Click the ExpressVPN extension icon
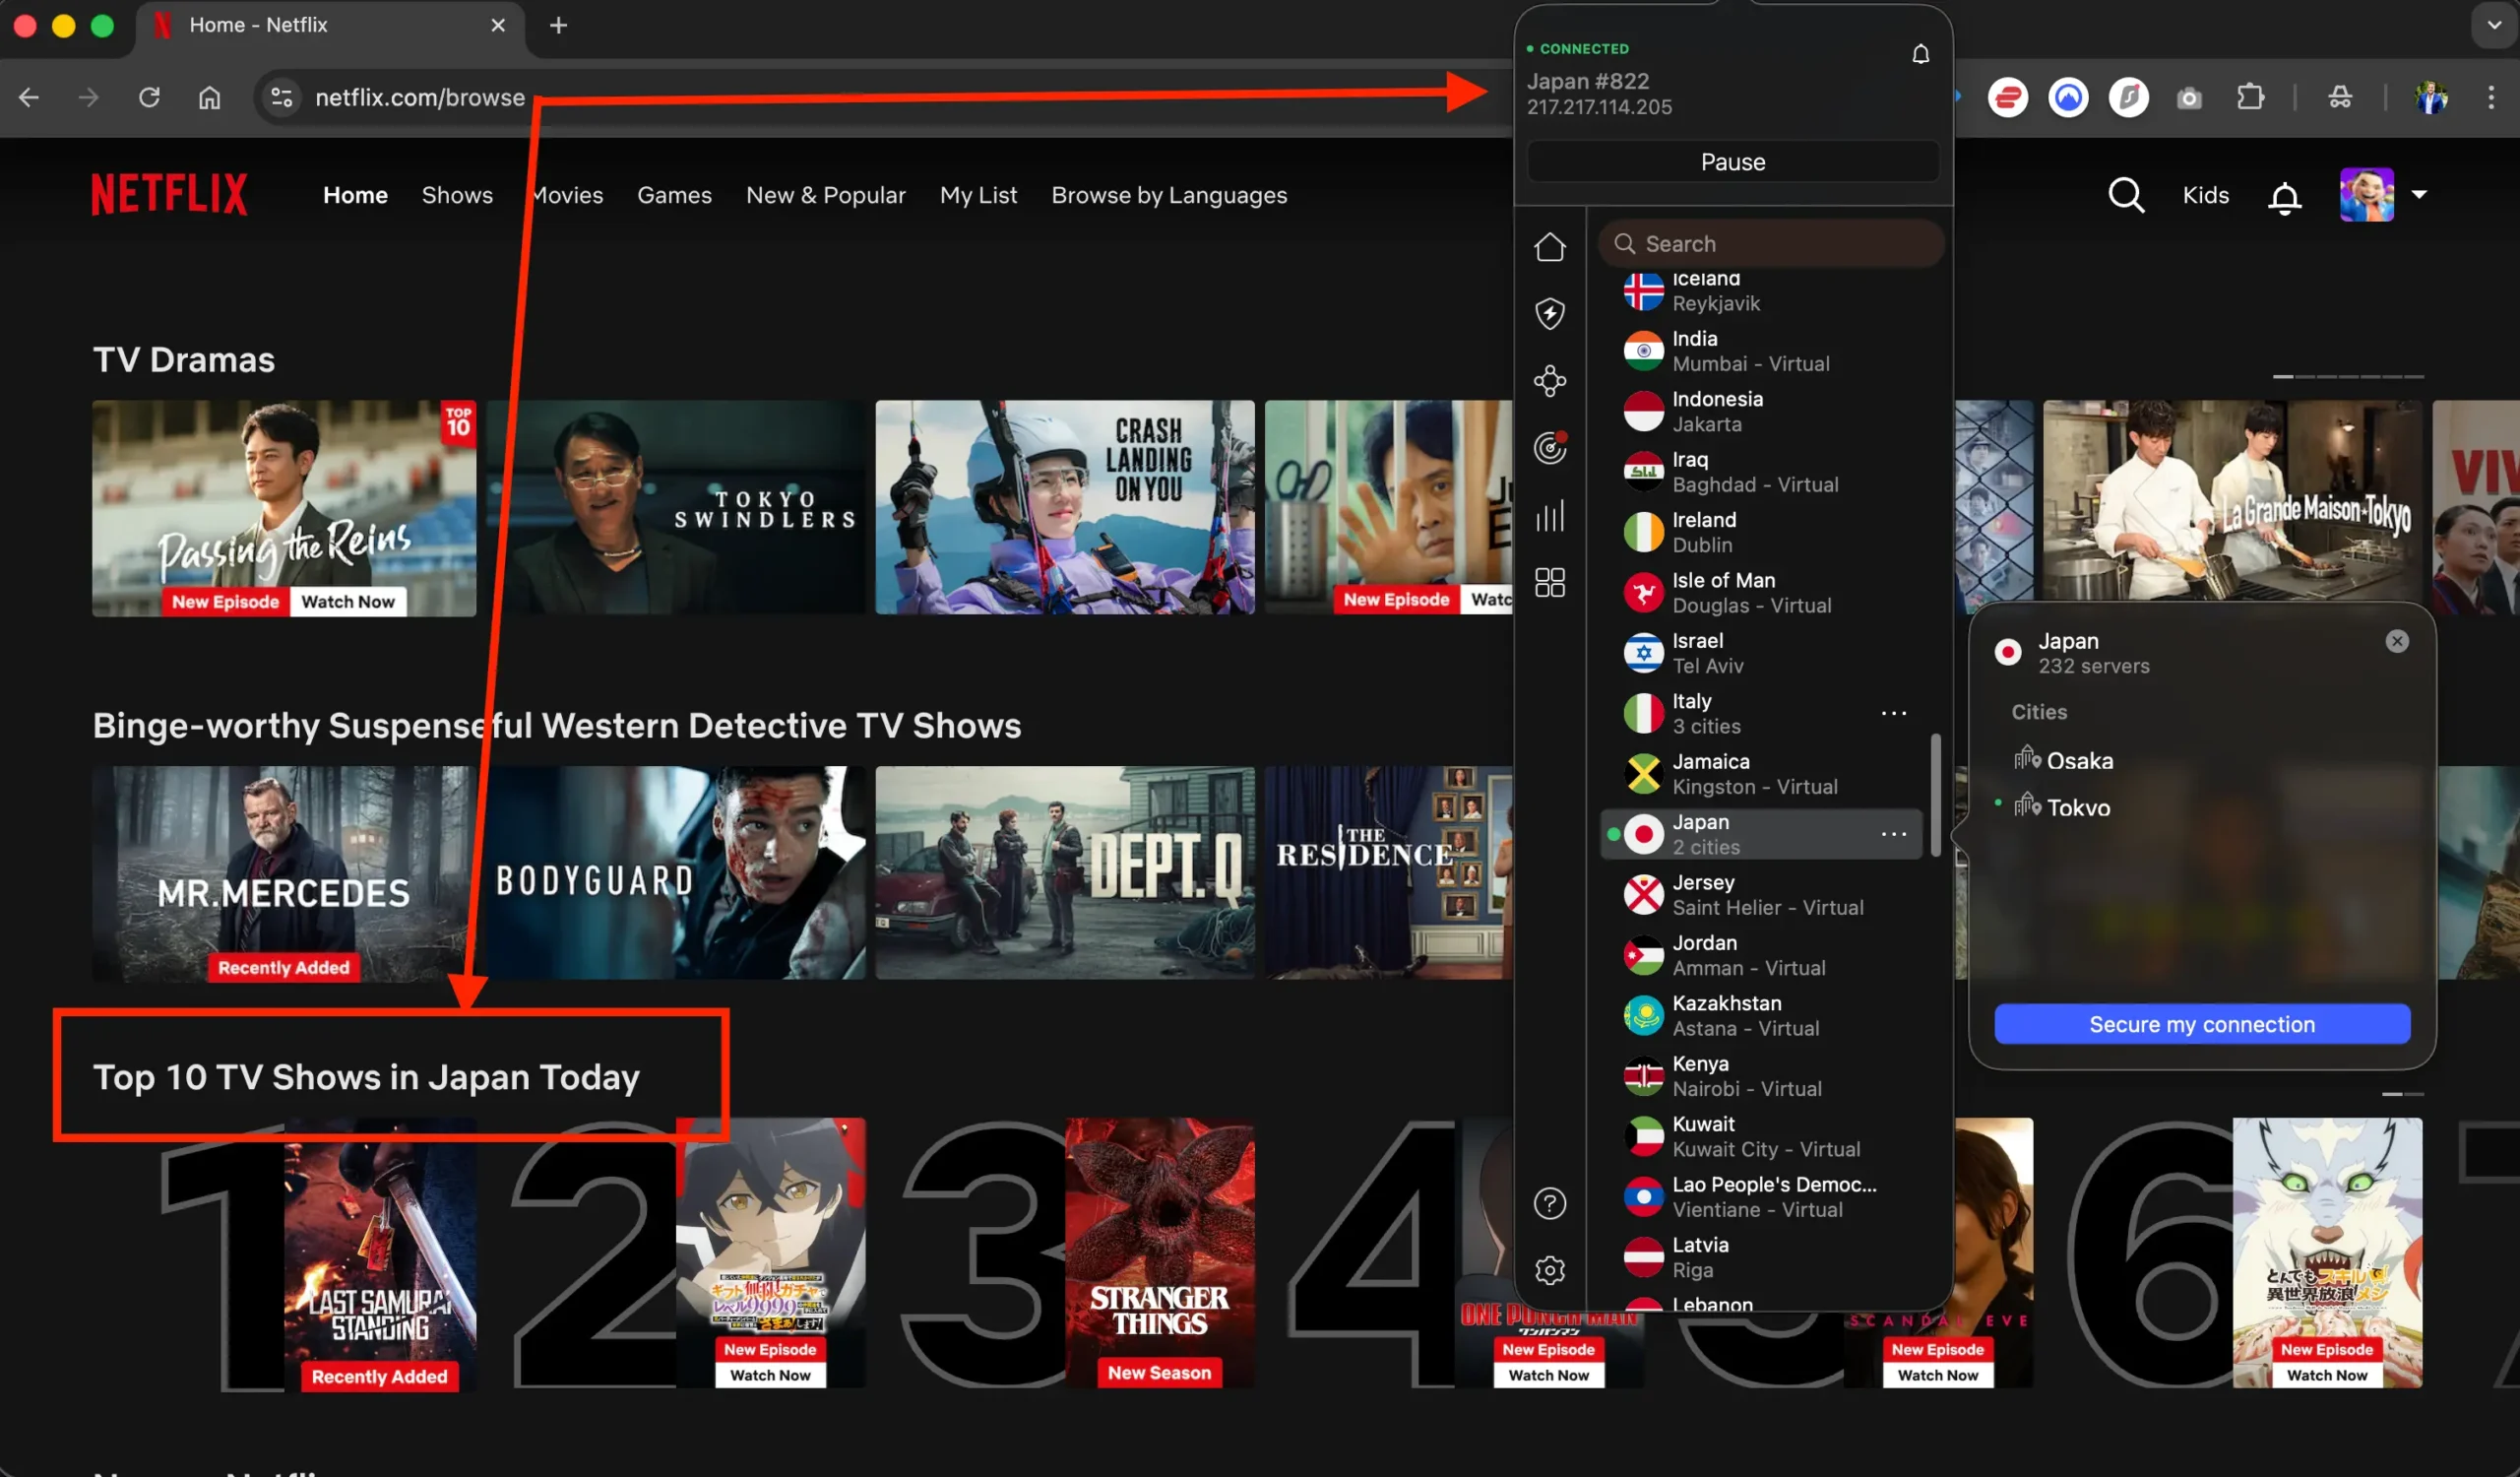Screen dimensions: 2520x1477 click(2008, 97)
